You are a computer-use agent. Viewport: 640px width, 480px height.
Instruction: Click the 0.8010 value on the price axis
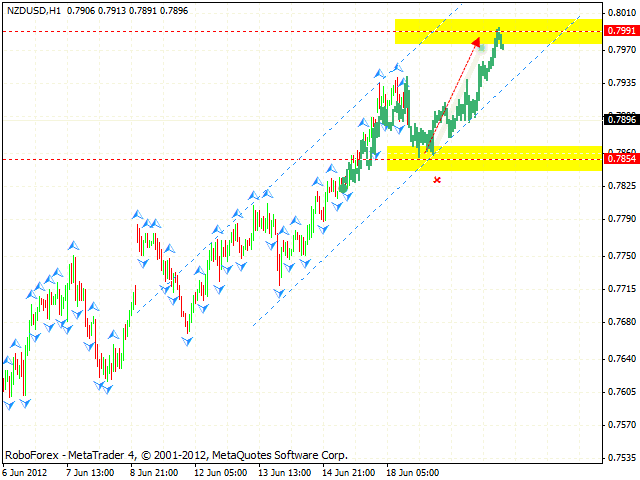point(618,13)
